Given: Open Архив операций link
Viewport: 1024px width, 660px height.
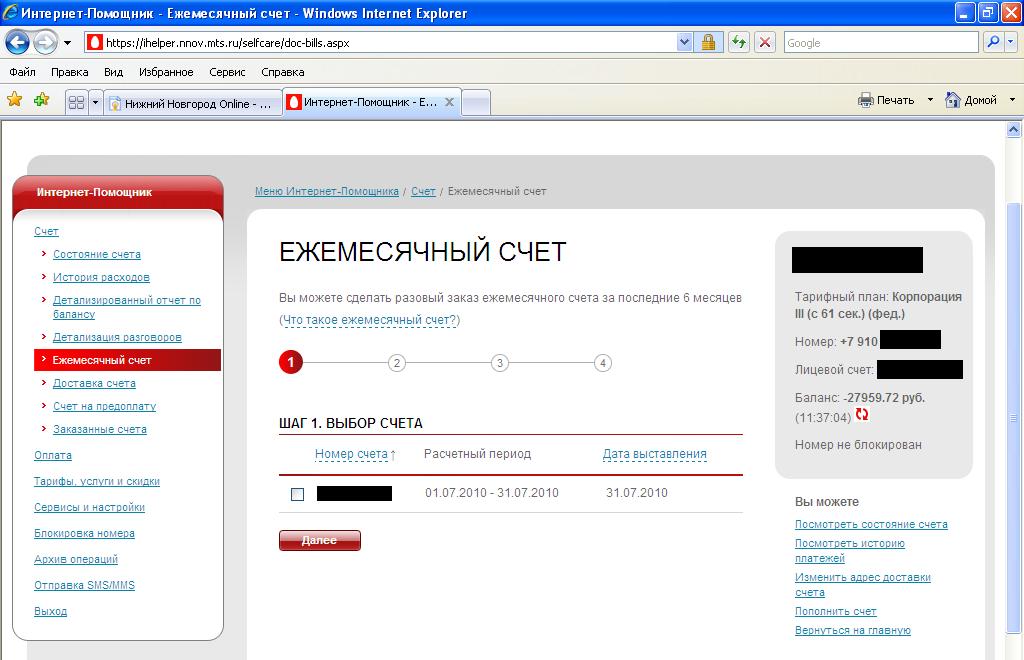Looking at the screenshot, I should pyautogui.click(x=76, y=559).
